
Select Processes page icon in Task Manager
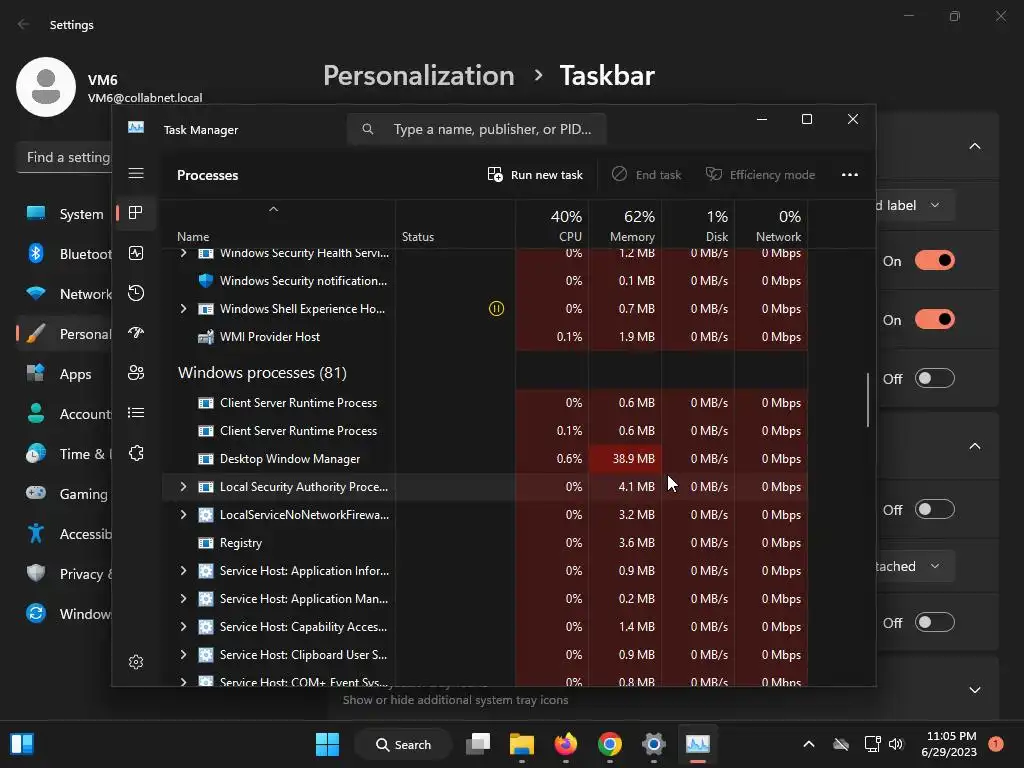136,213
